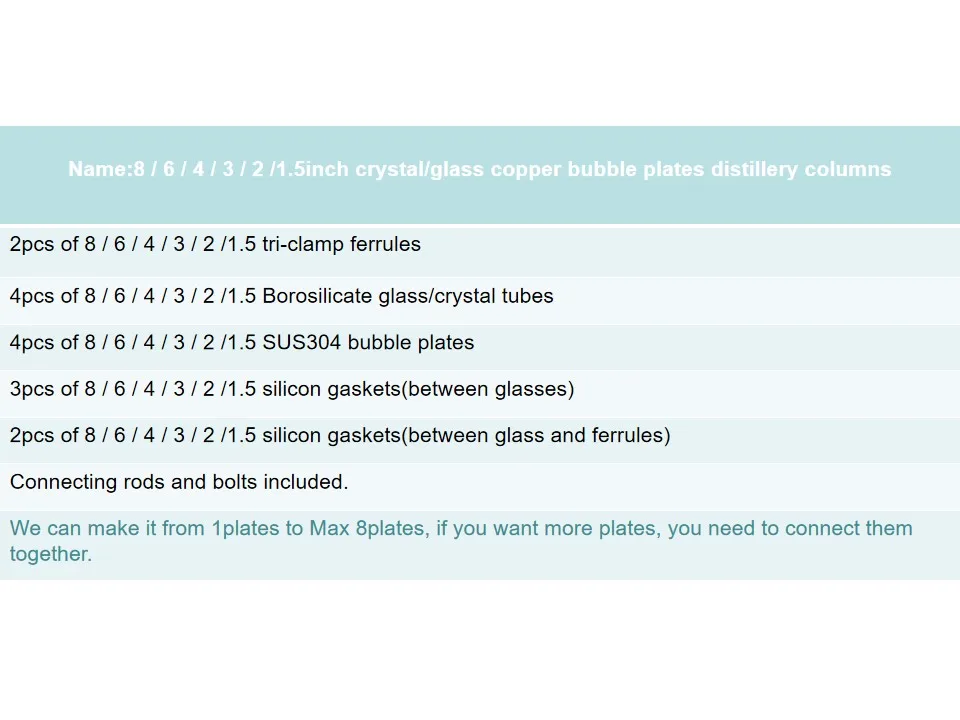This screenshot has width=960, height=720.
Task: Click the 'Connecting rods and bolts included' line
Action: (x=179, y=482)
